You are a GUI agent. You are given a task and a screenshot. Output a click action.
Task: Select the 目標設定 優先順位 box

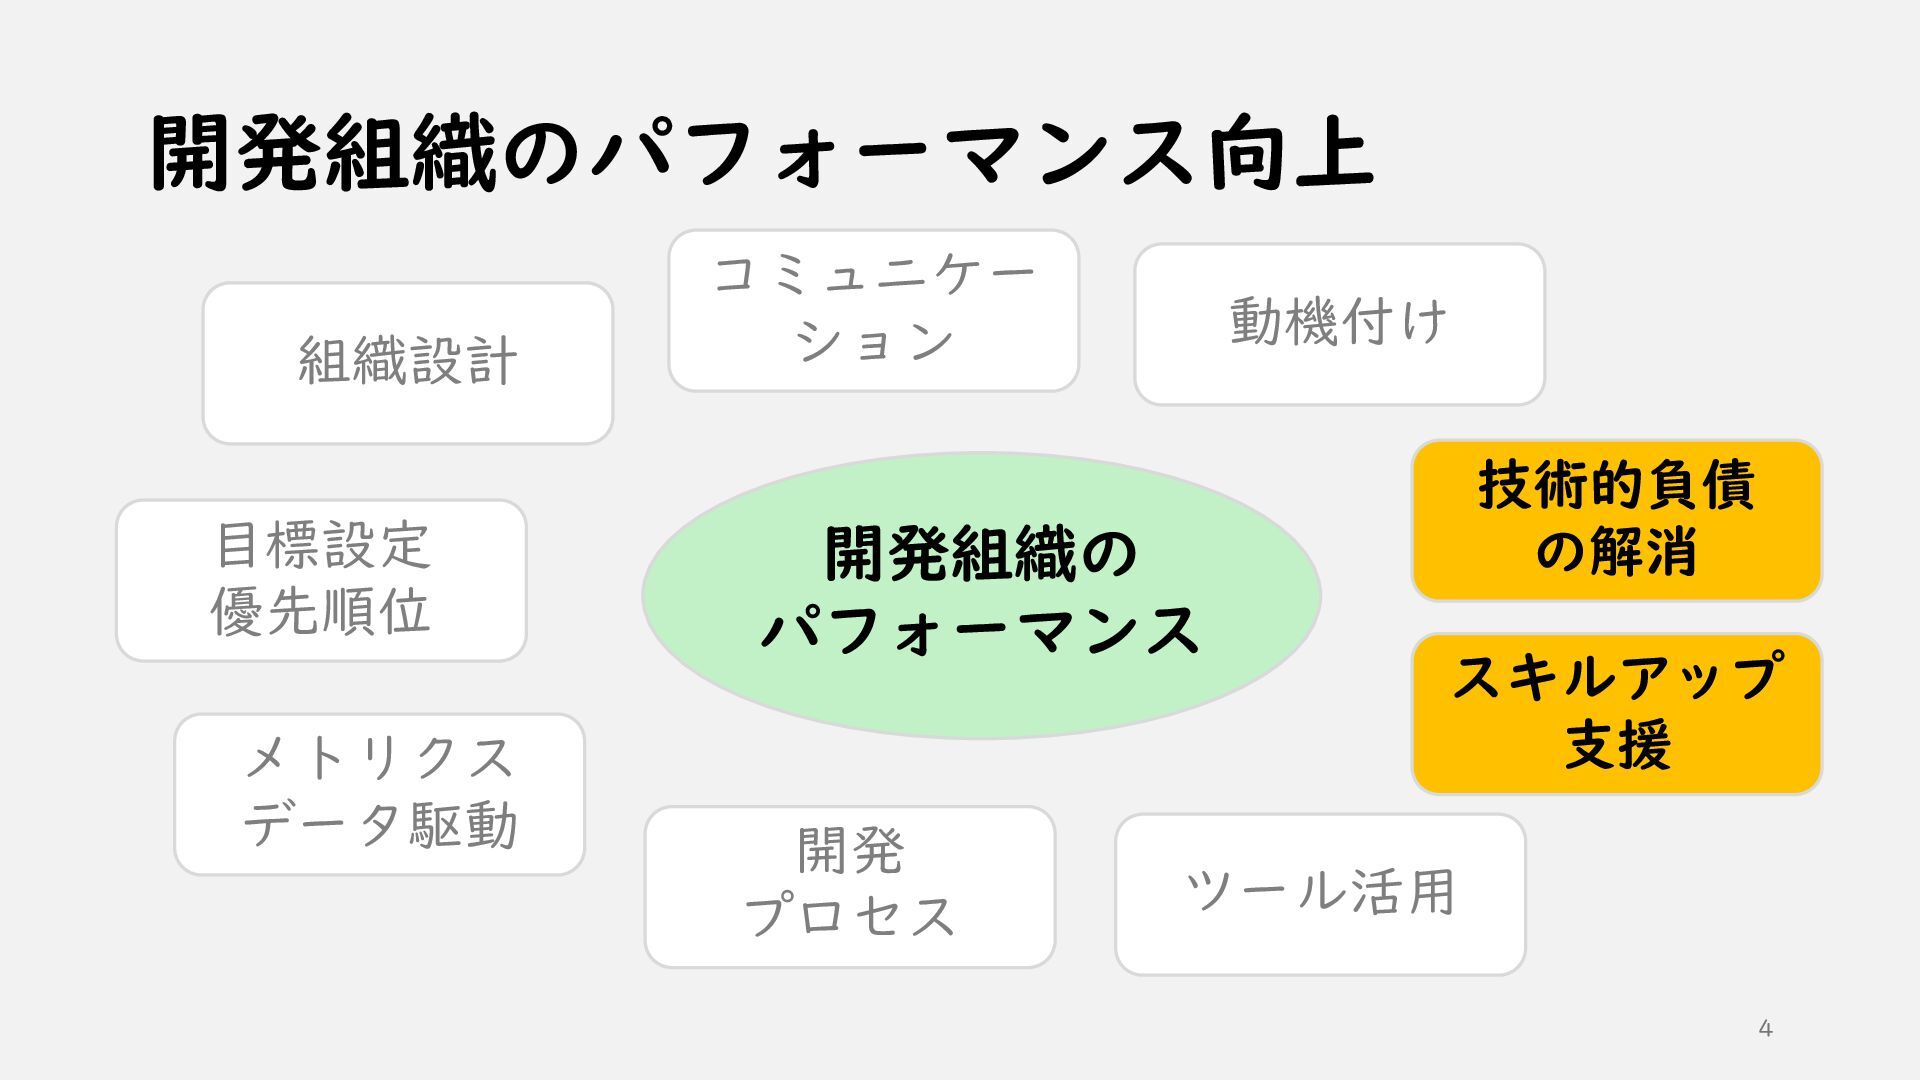321,580
